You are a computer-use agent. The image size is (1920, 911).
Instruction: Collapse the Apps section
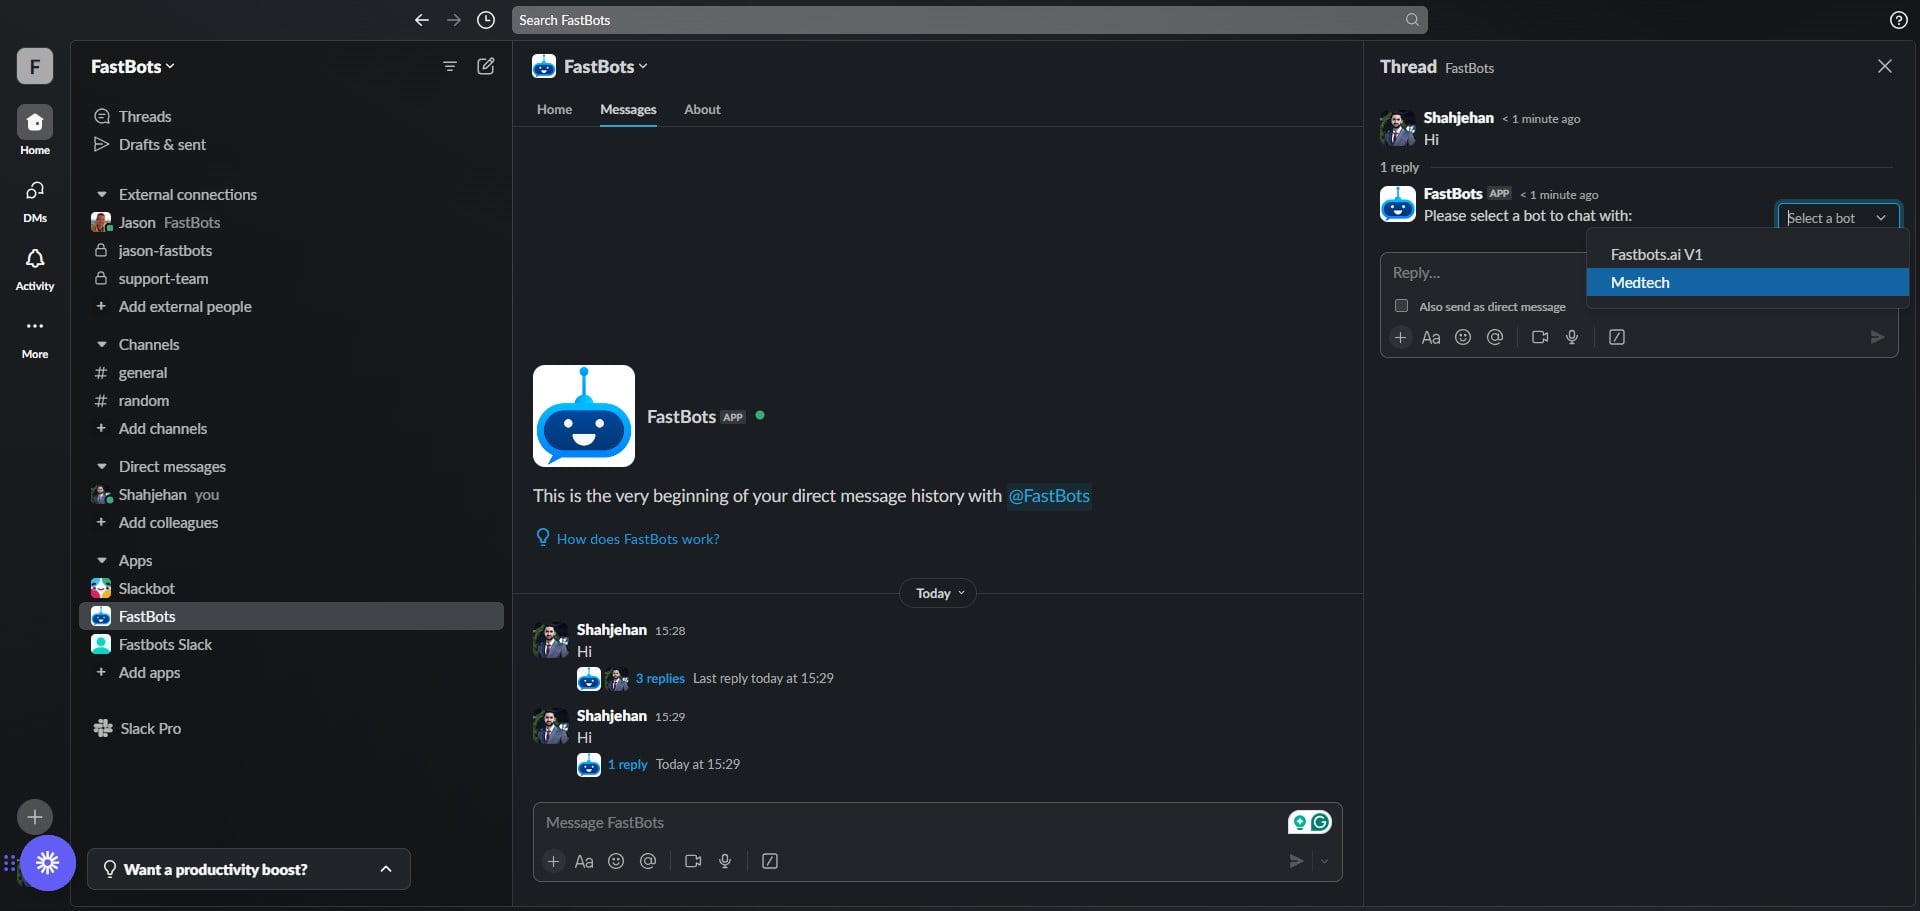[x=102, y=560]
